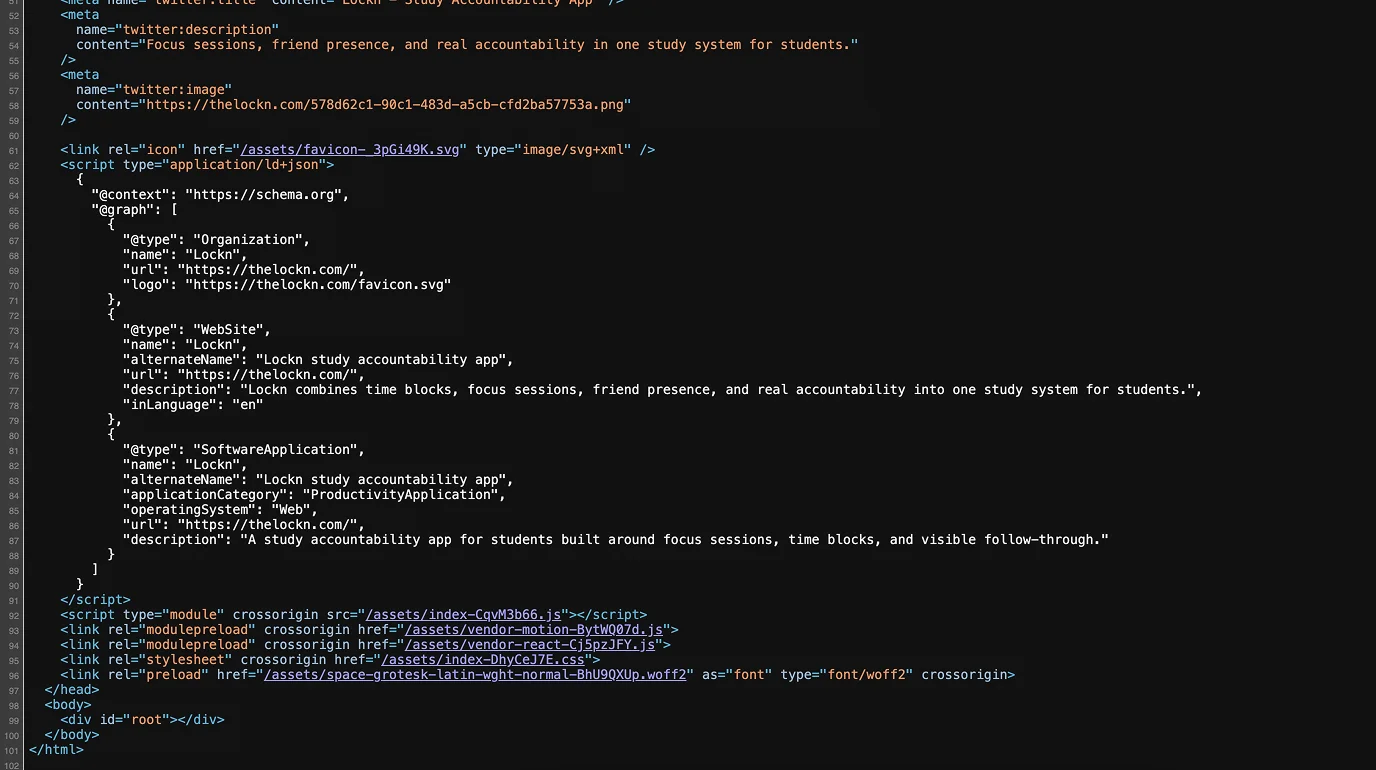Image resolution: width=1376 pixels, height=770 pixels.
Task: Click the font/woff2 type value
Action: 867,675
